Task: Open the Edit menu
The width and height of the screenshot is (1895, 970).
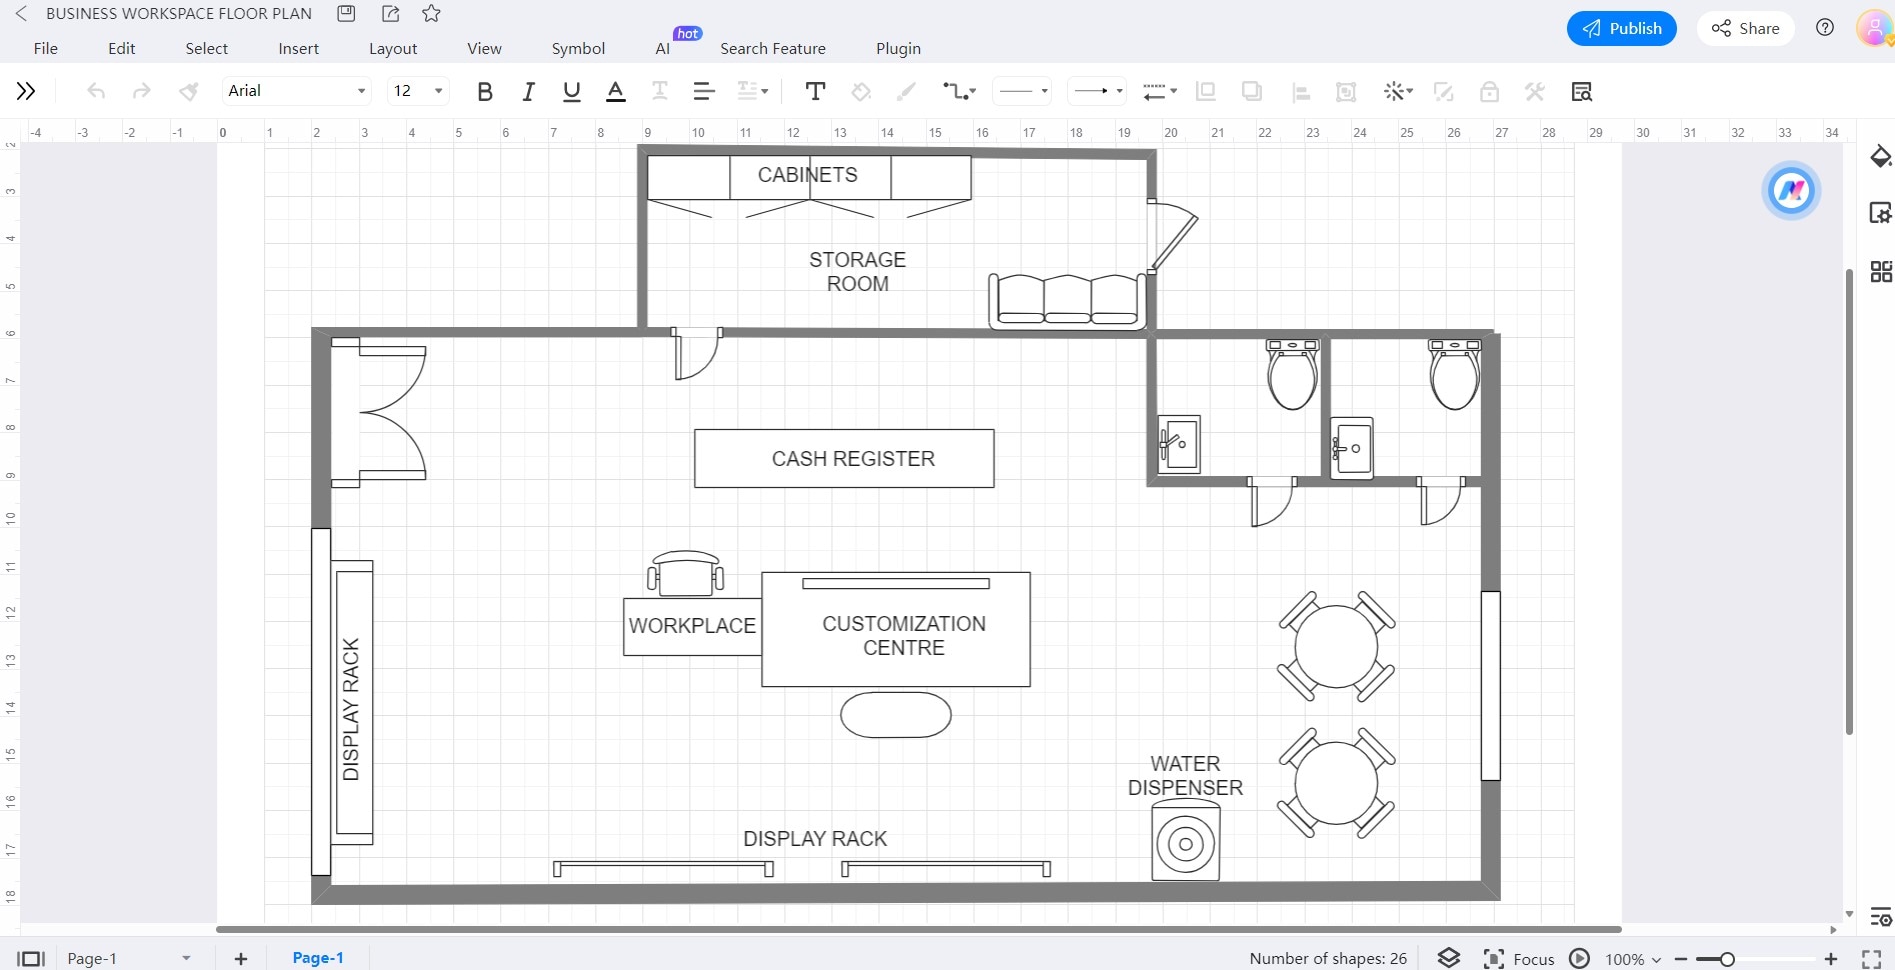Action: pos(121,48)
